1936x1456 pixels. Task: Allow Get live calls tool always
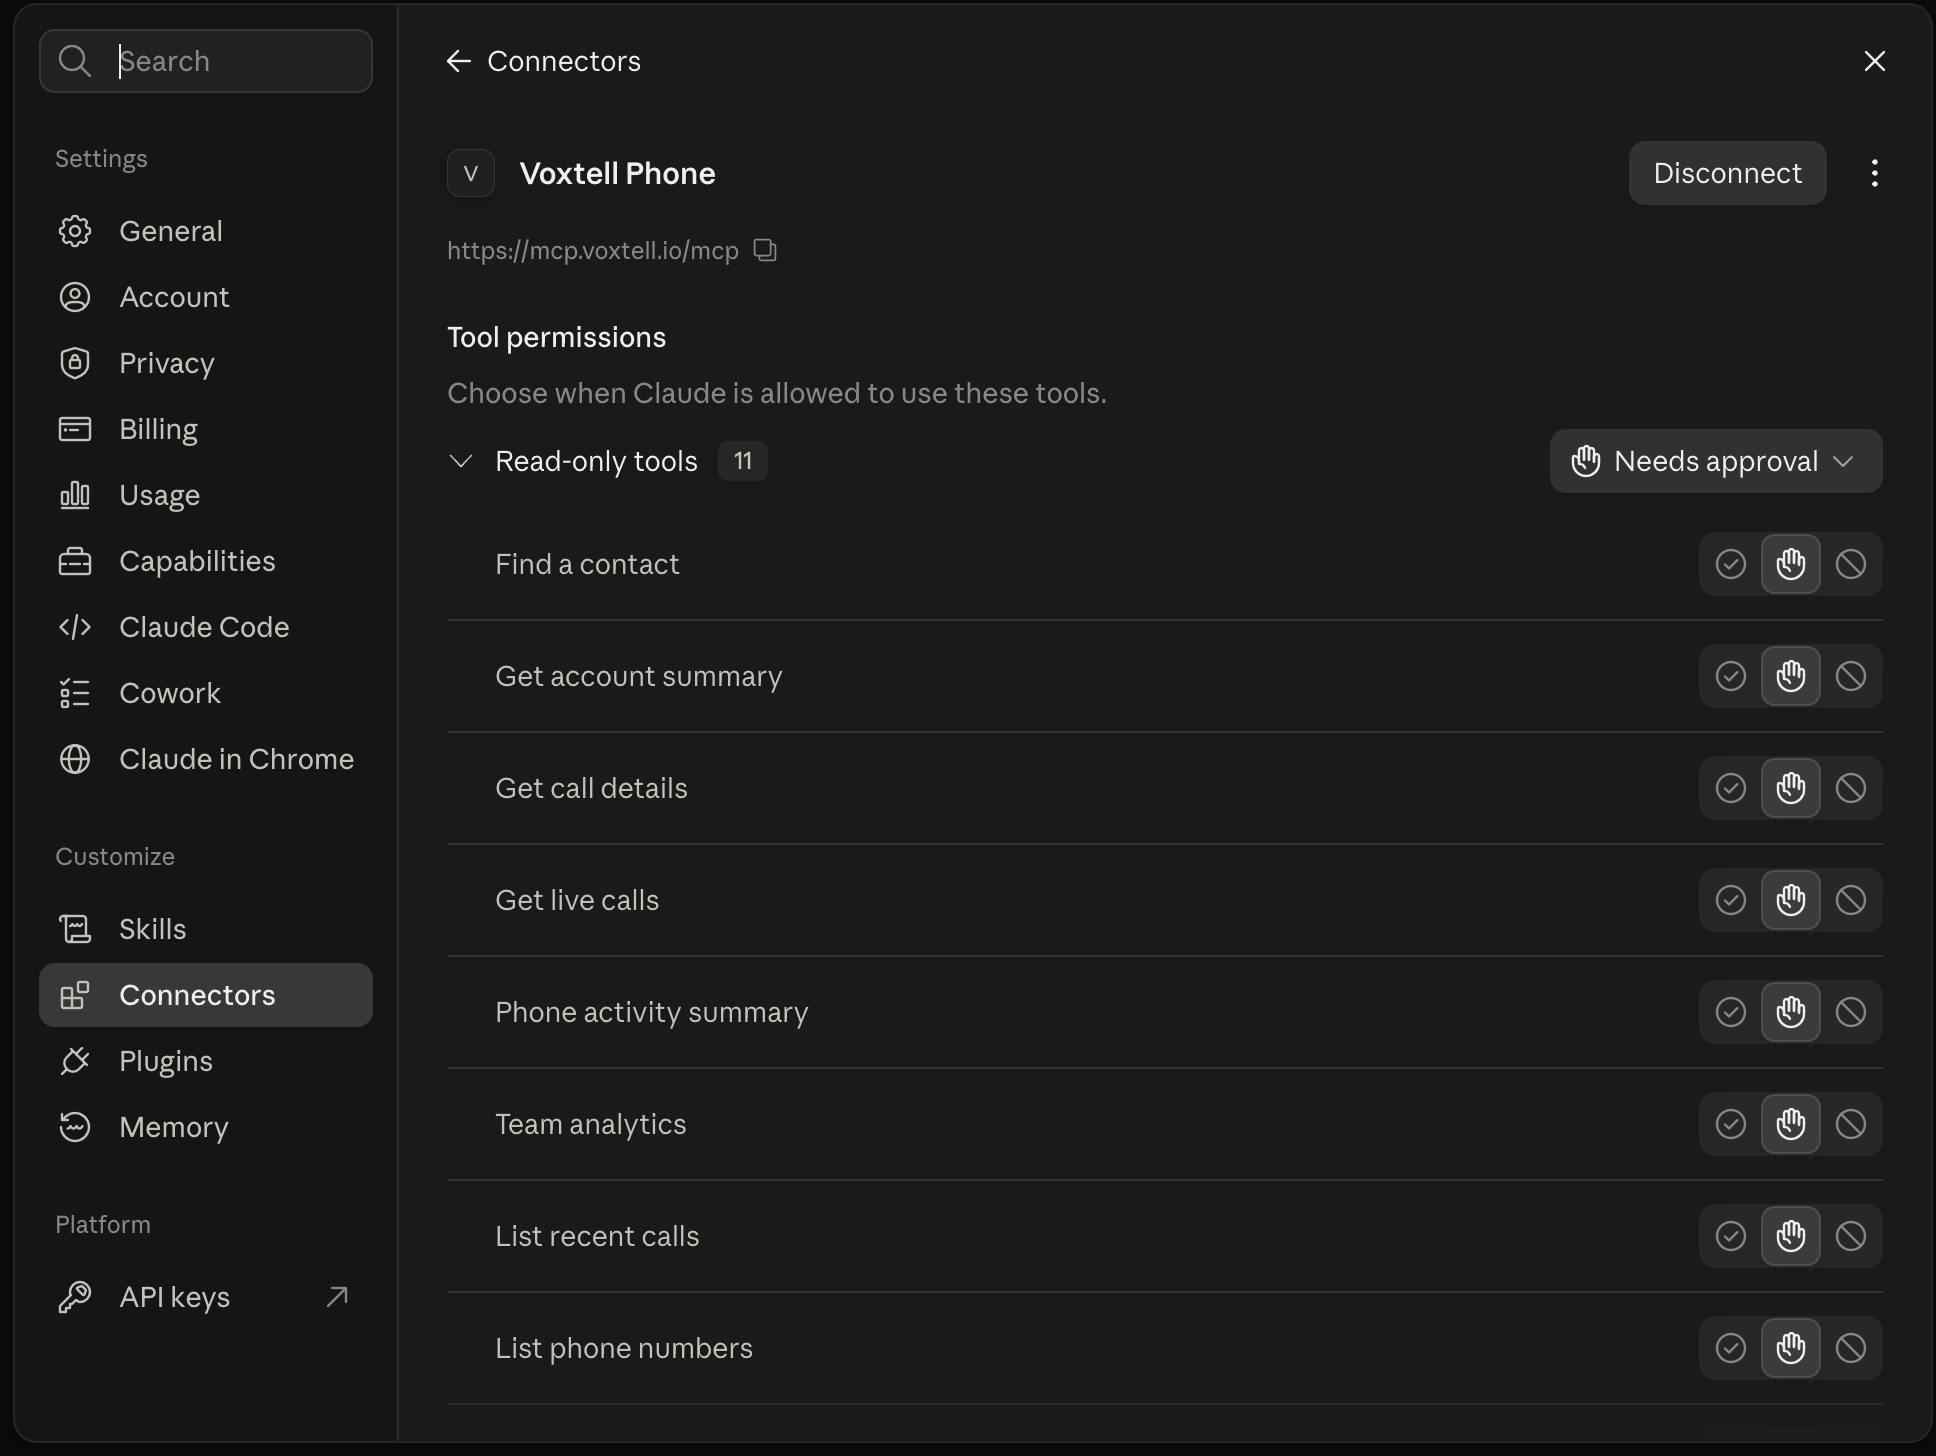point(1730,900)
